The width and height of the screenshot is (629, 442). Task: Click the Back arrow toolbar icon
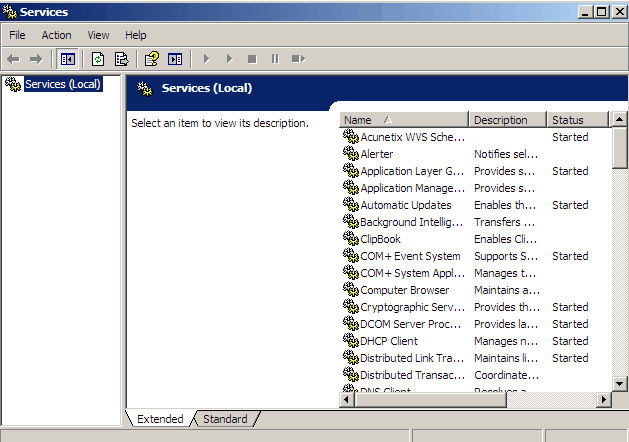point(13,59)
